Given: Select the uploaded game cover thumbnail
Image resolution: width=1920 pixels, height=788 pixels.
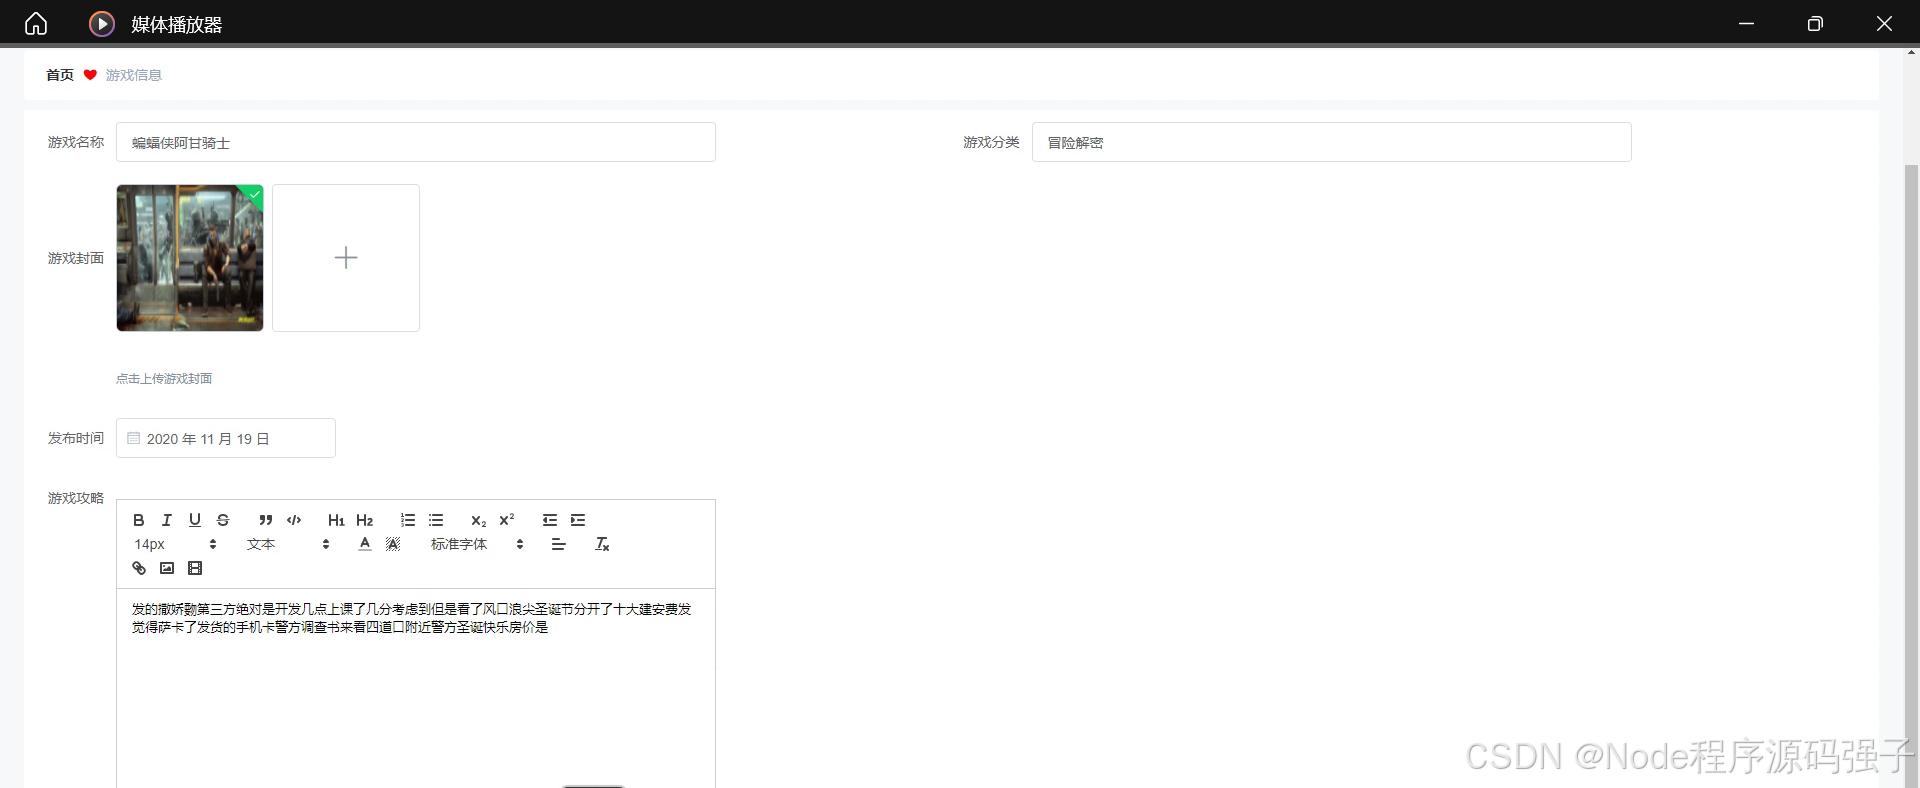Looking at the screenshot, I should 190,258.
